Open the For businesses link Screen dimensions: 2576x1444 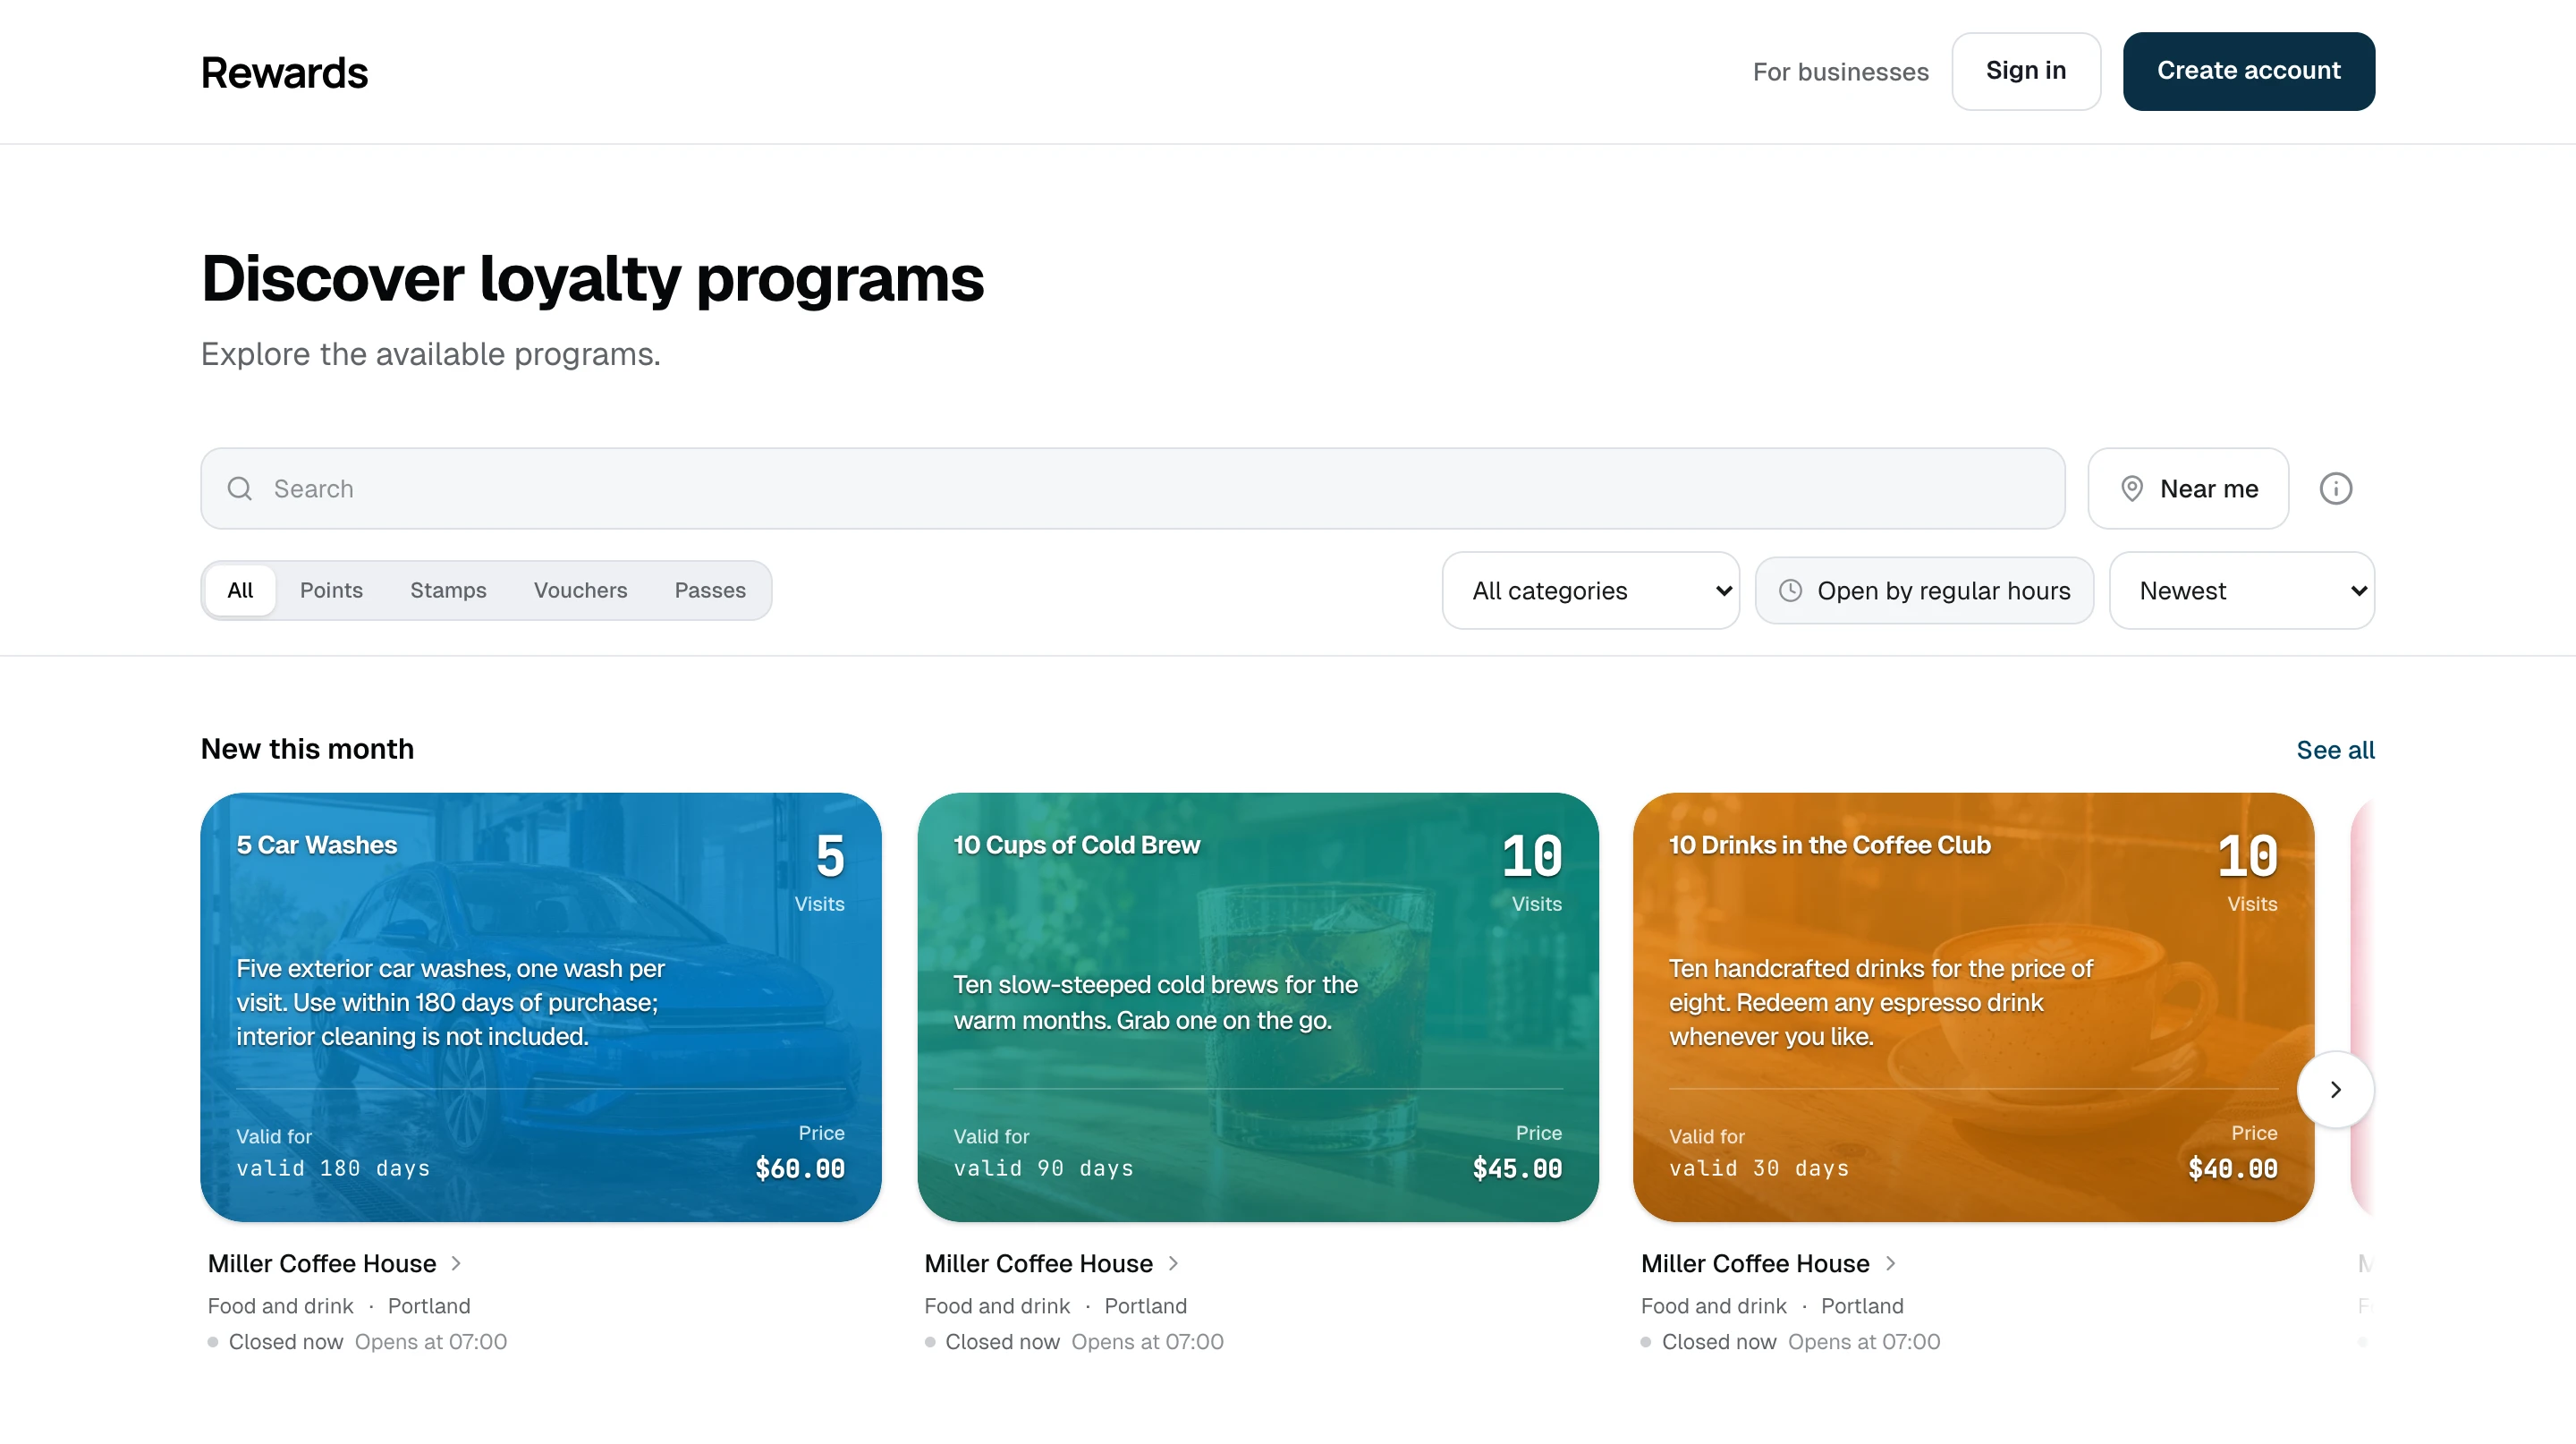[x=1840, y=72]
